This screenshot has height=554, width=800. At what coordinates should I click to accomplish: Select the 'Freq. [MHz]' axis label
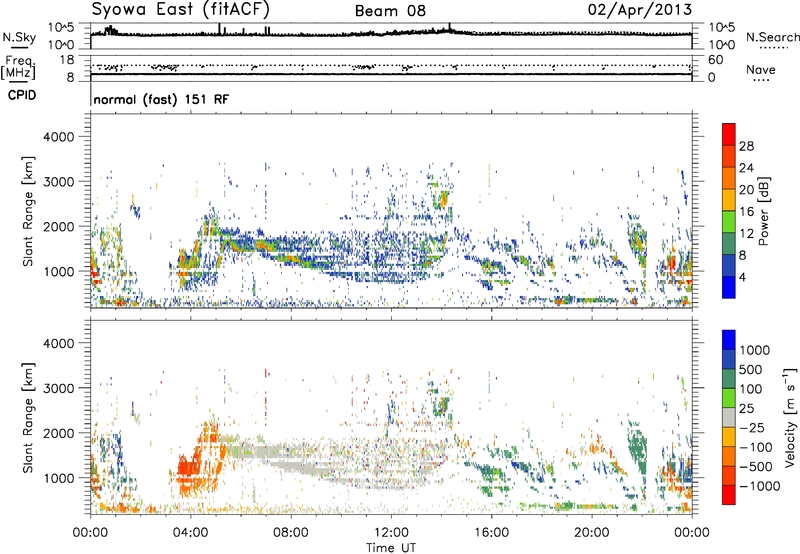(x=18, y=68)
